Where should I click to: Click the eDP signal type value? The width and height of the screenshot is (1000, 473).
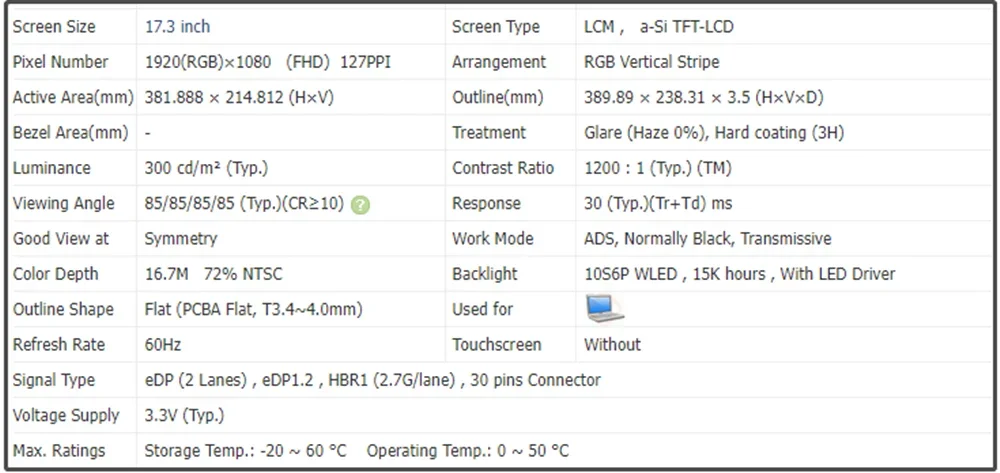click(x=372, y=380)
